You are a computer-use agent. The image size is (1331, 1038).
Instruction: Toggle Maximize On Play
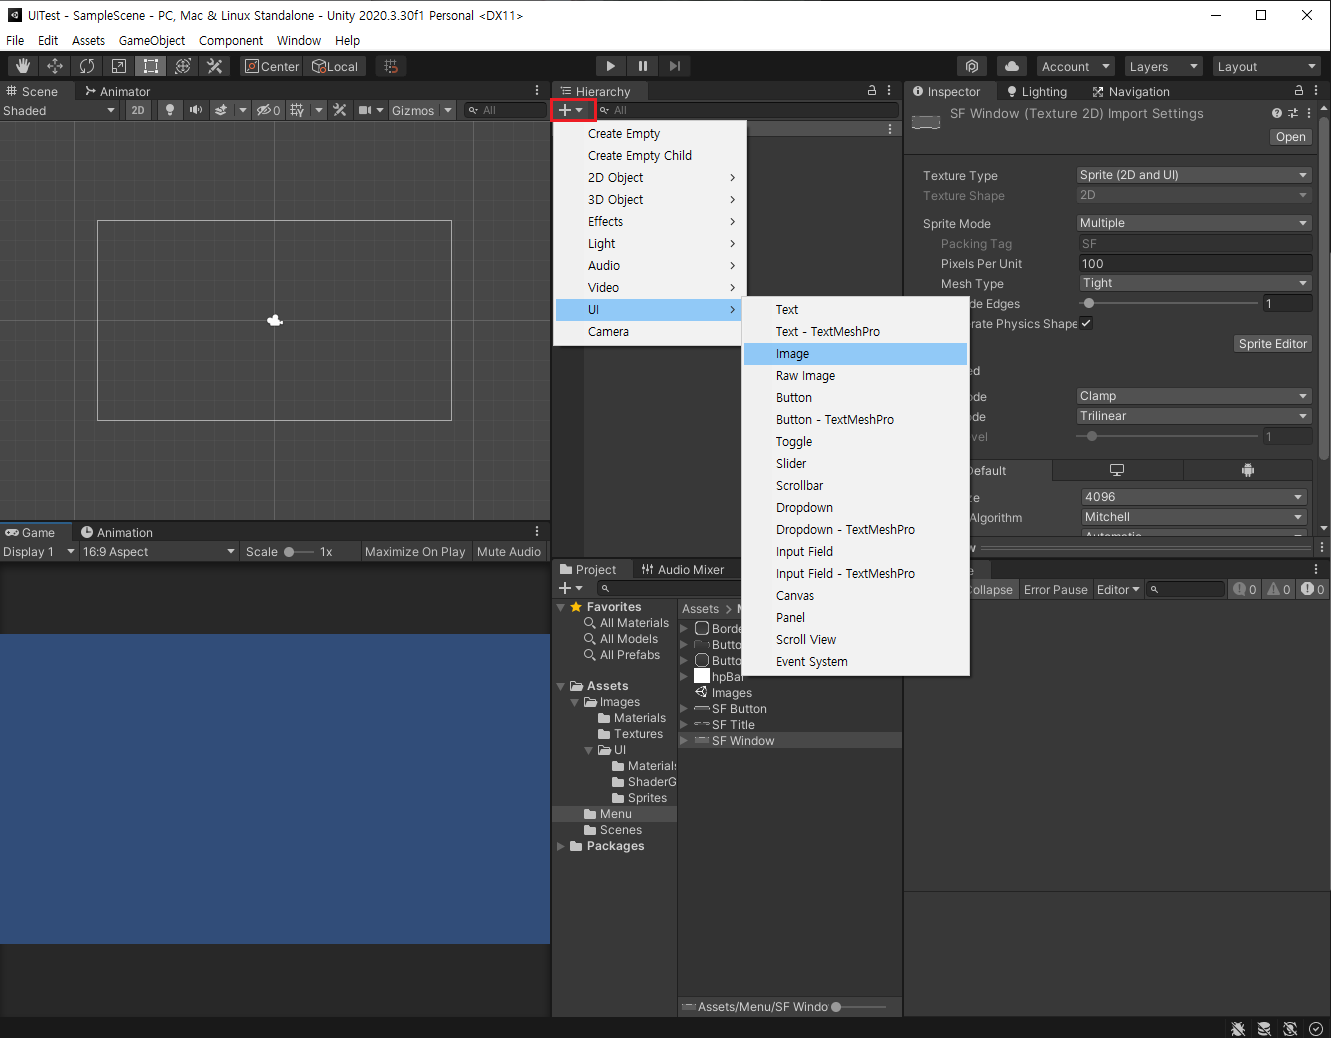coord(415,551)
